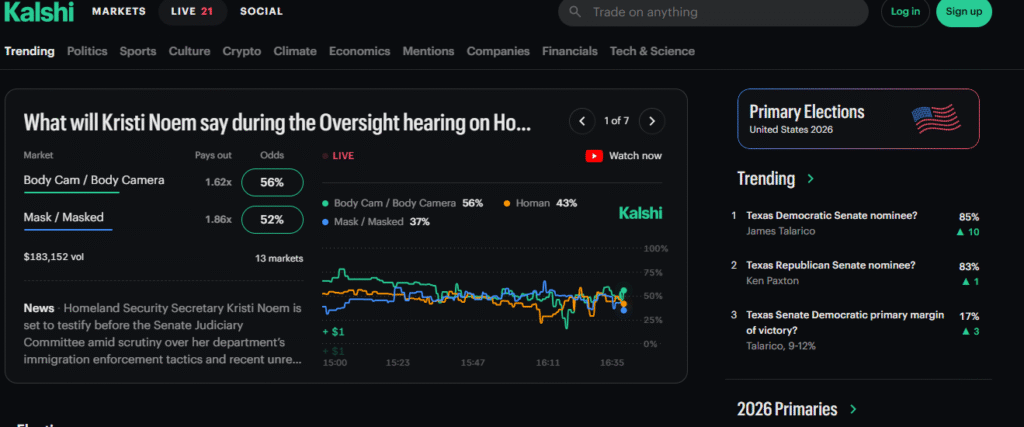1024x427 pixels.
Task: Select the Politics category tab
Action: point(87,51)
